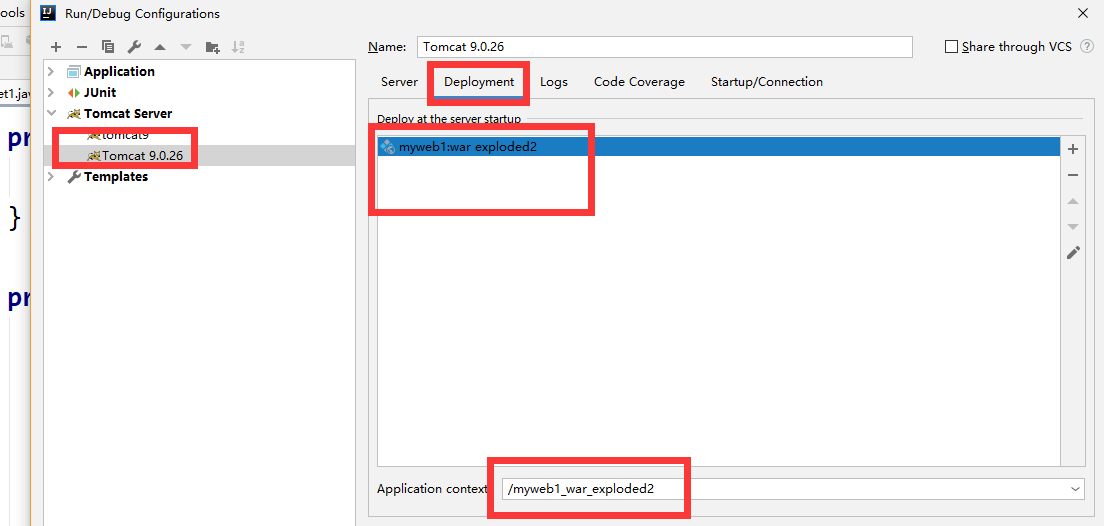This screenshot has width=1104, height=526.
Task: Open the Logs tab
Action: (553, 82)
